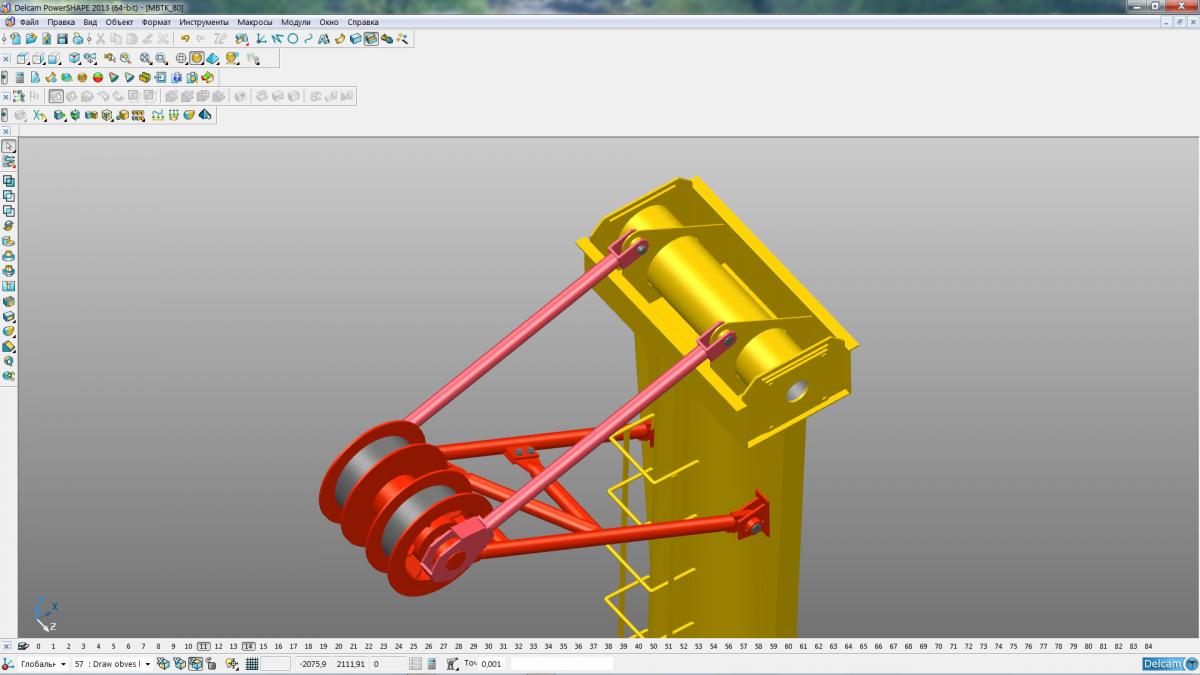Click the X coordinate field -2075,9
Screen dimensions: 1200x675
(x=312, y=664)
